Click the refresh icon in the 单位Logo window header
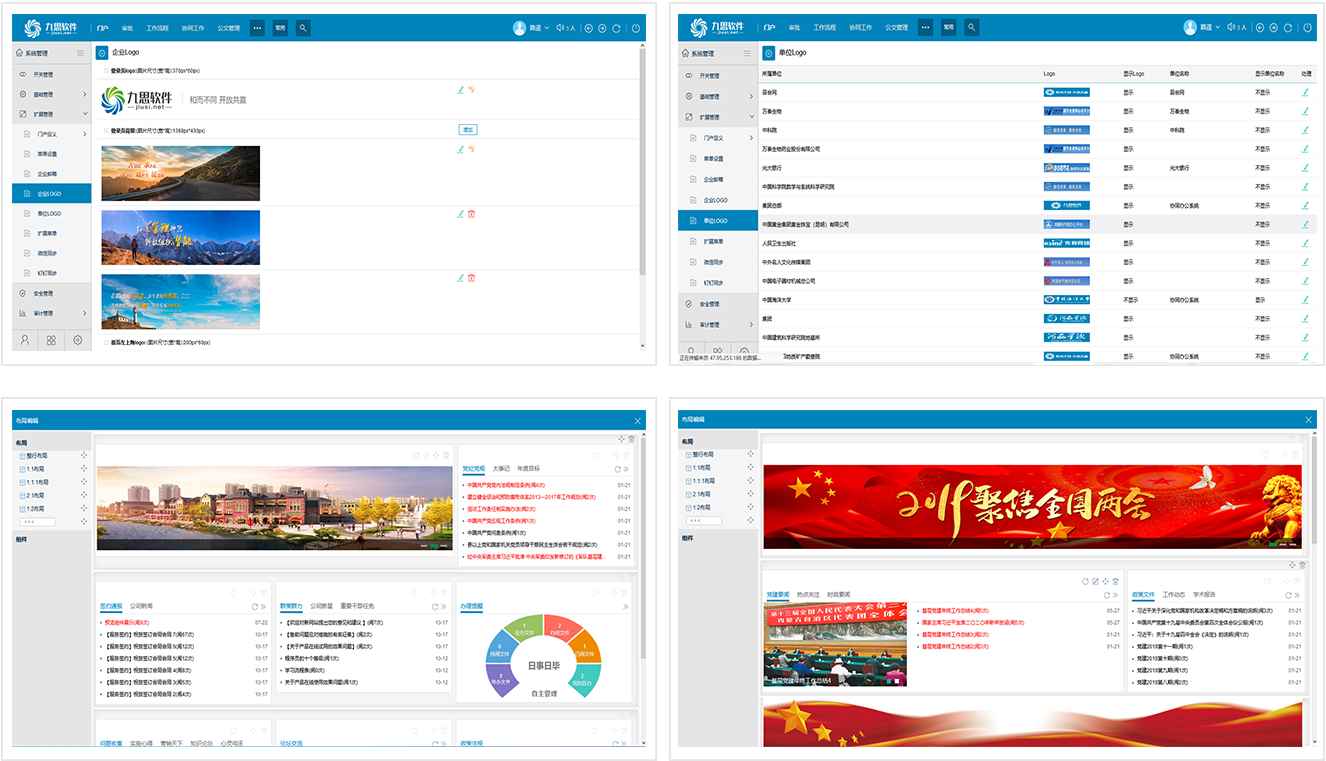Image resolution: width=1326 pixels, height=761 pixels. [1288, 28]
